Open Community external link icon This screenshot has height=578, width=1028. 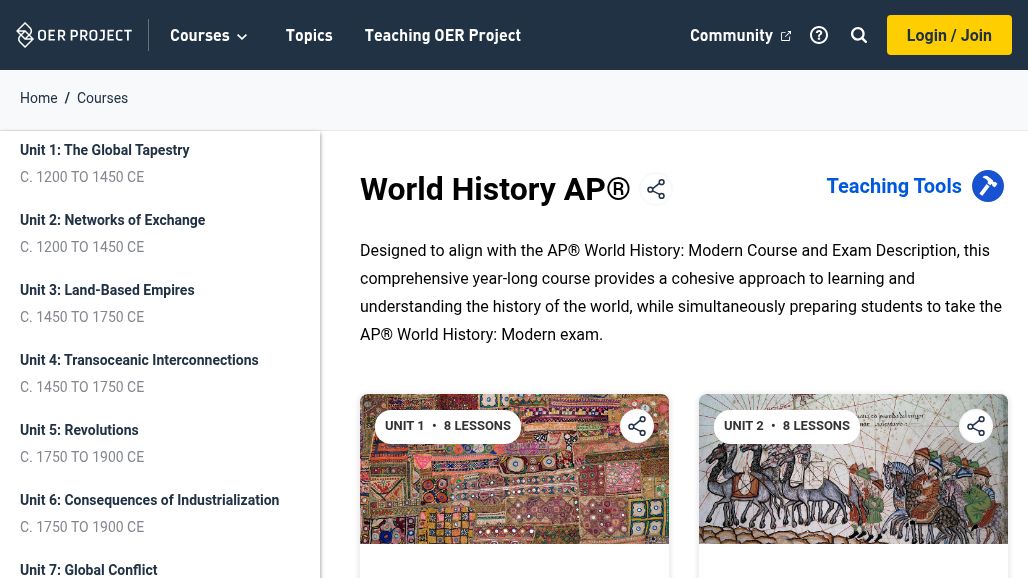point(785,36)
